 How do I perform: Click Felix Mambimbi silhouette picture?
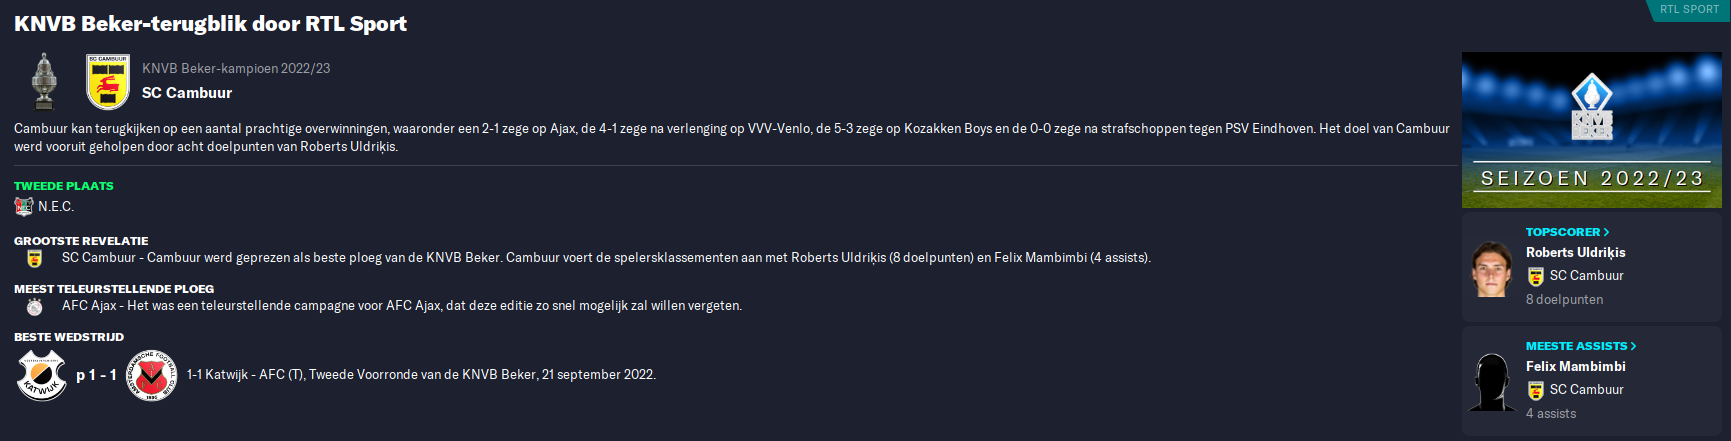tap(1491, 382)
